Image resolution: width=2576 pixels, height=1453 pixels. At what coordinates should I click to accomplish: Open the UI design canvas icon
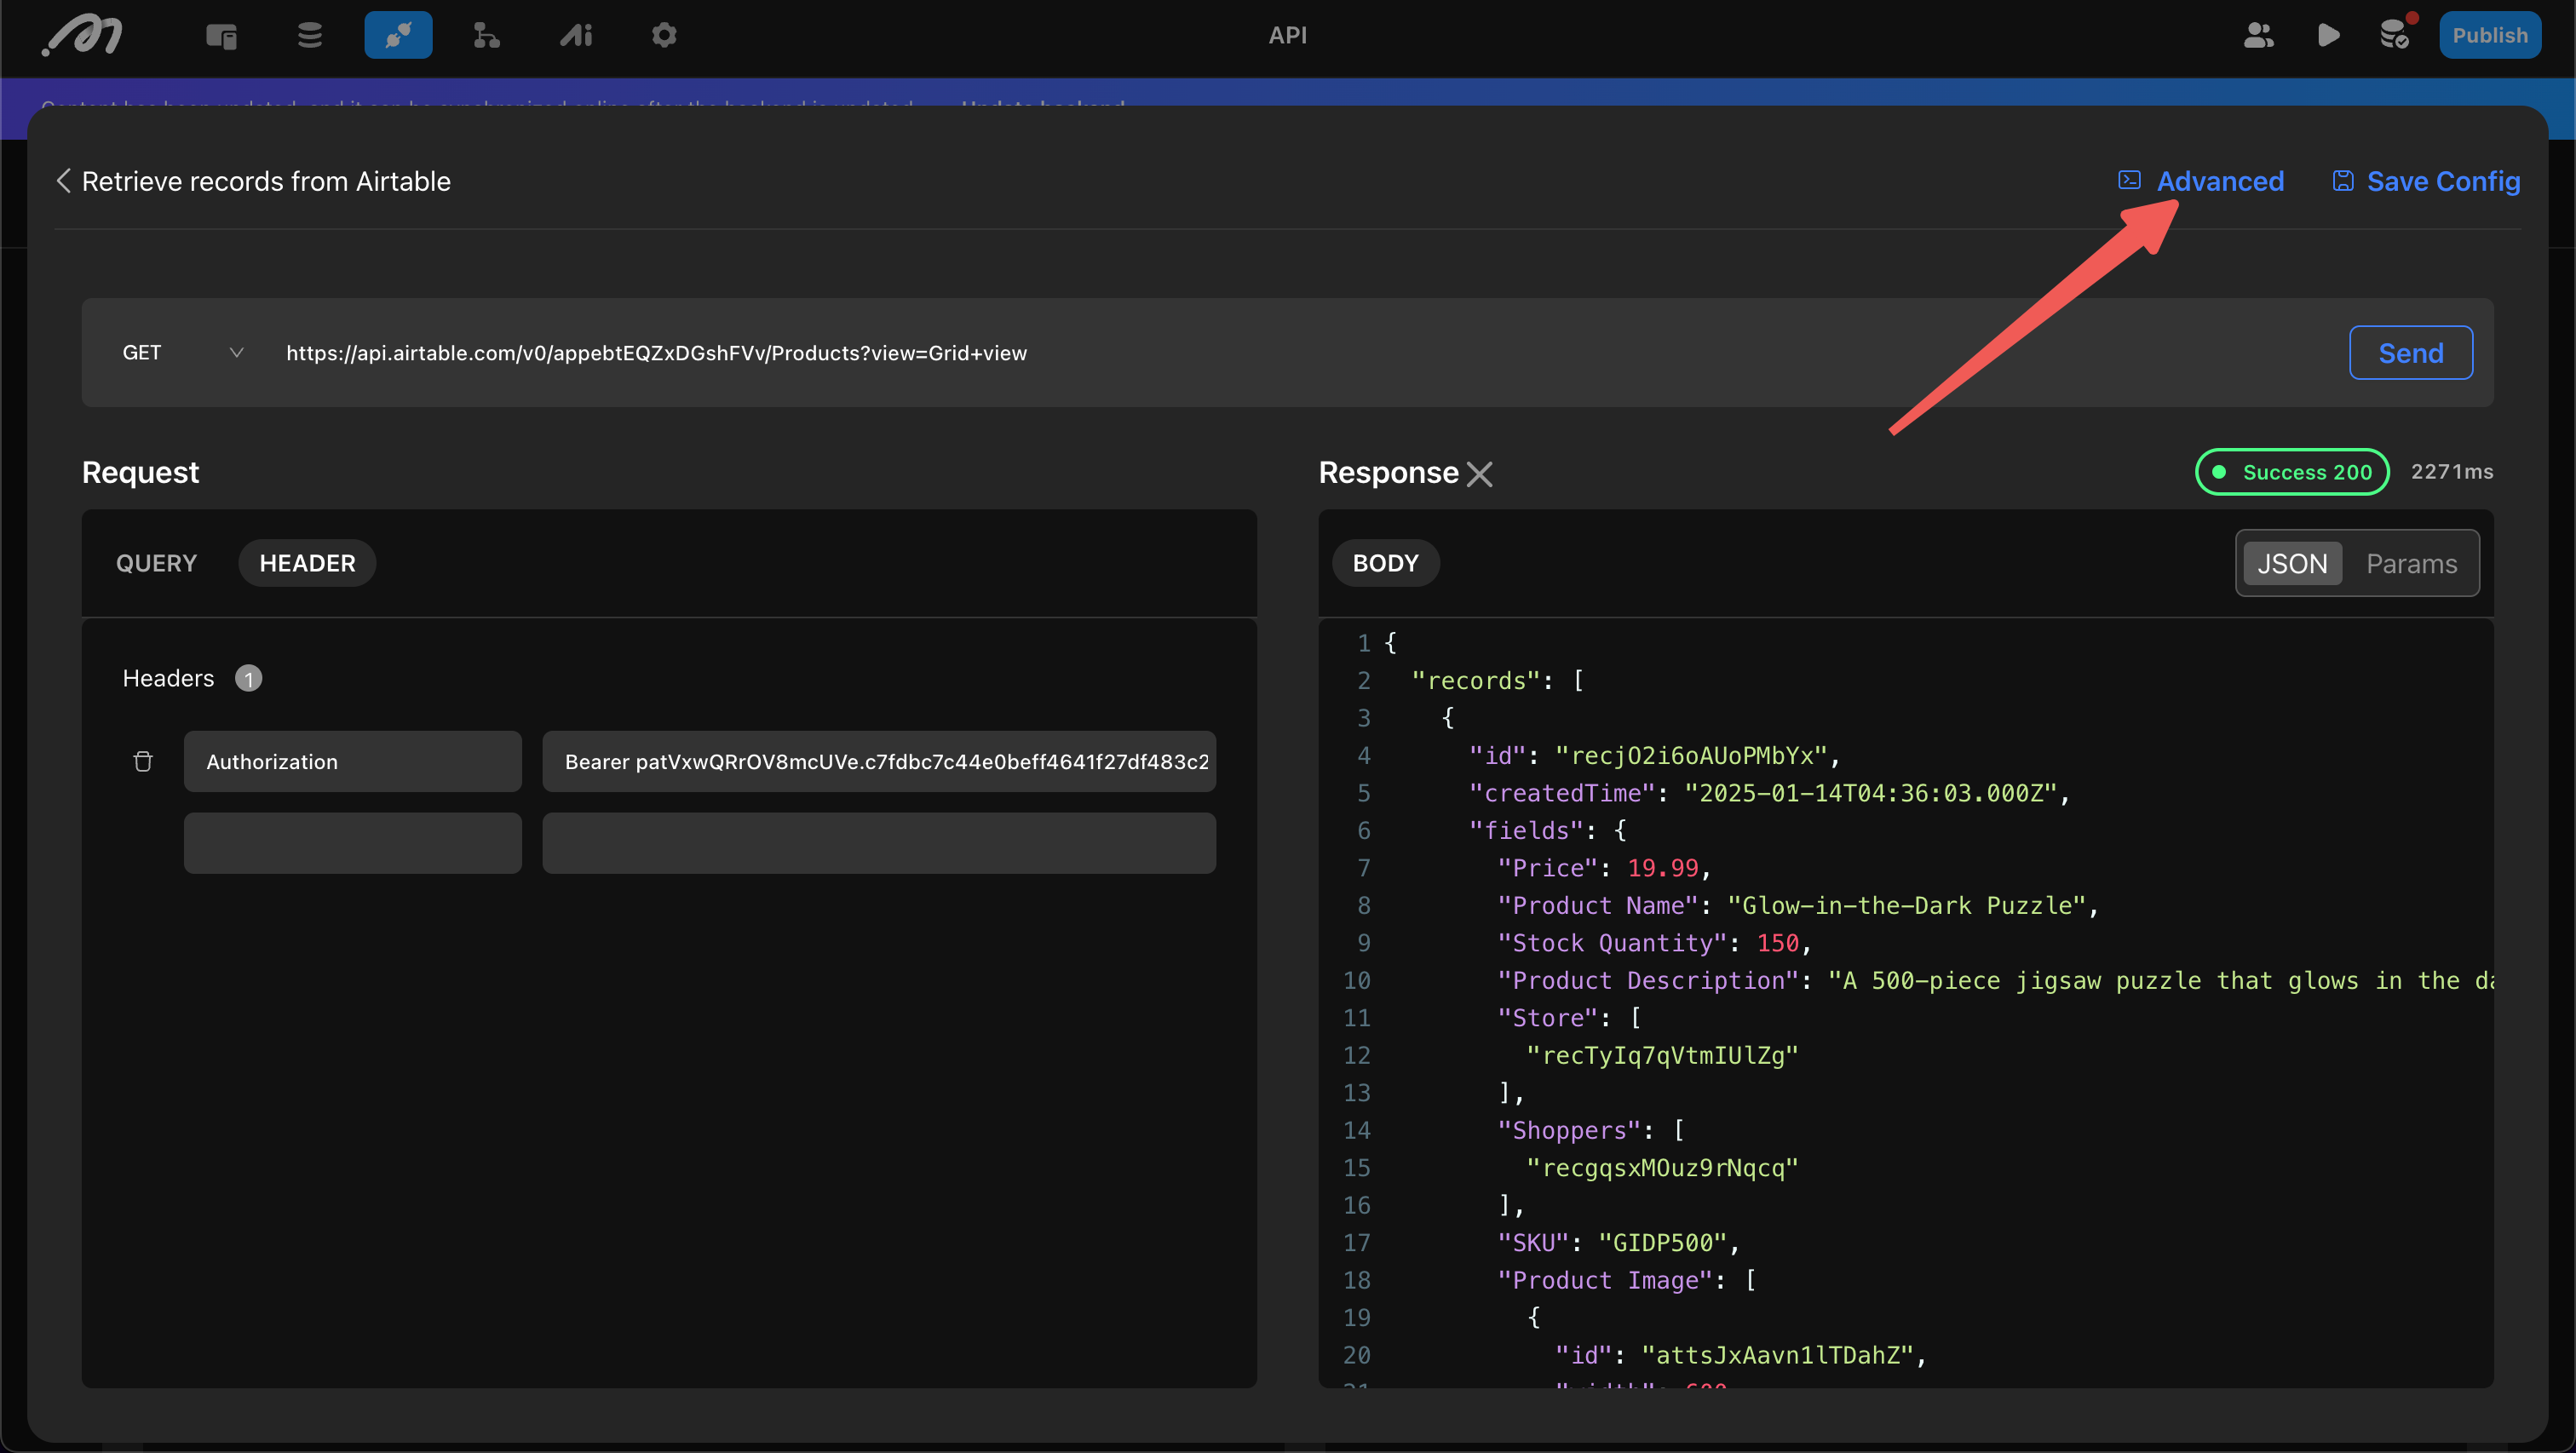[x=221, y=36]
